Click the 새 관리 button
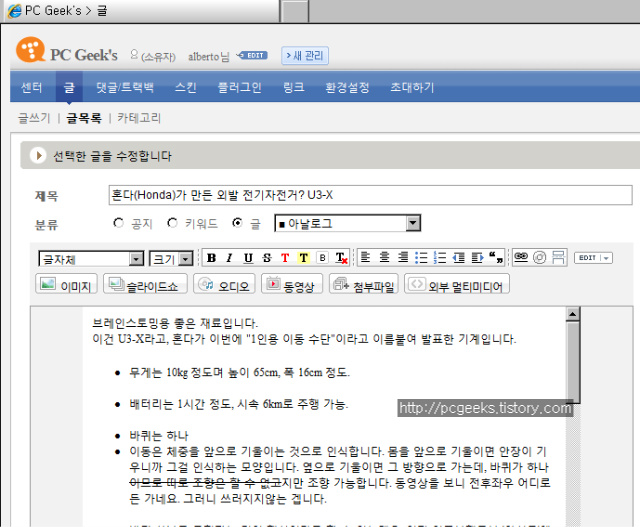The width and height of the screenshot is (640, 527). point(305,56)
